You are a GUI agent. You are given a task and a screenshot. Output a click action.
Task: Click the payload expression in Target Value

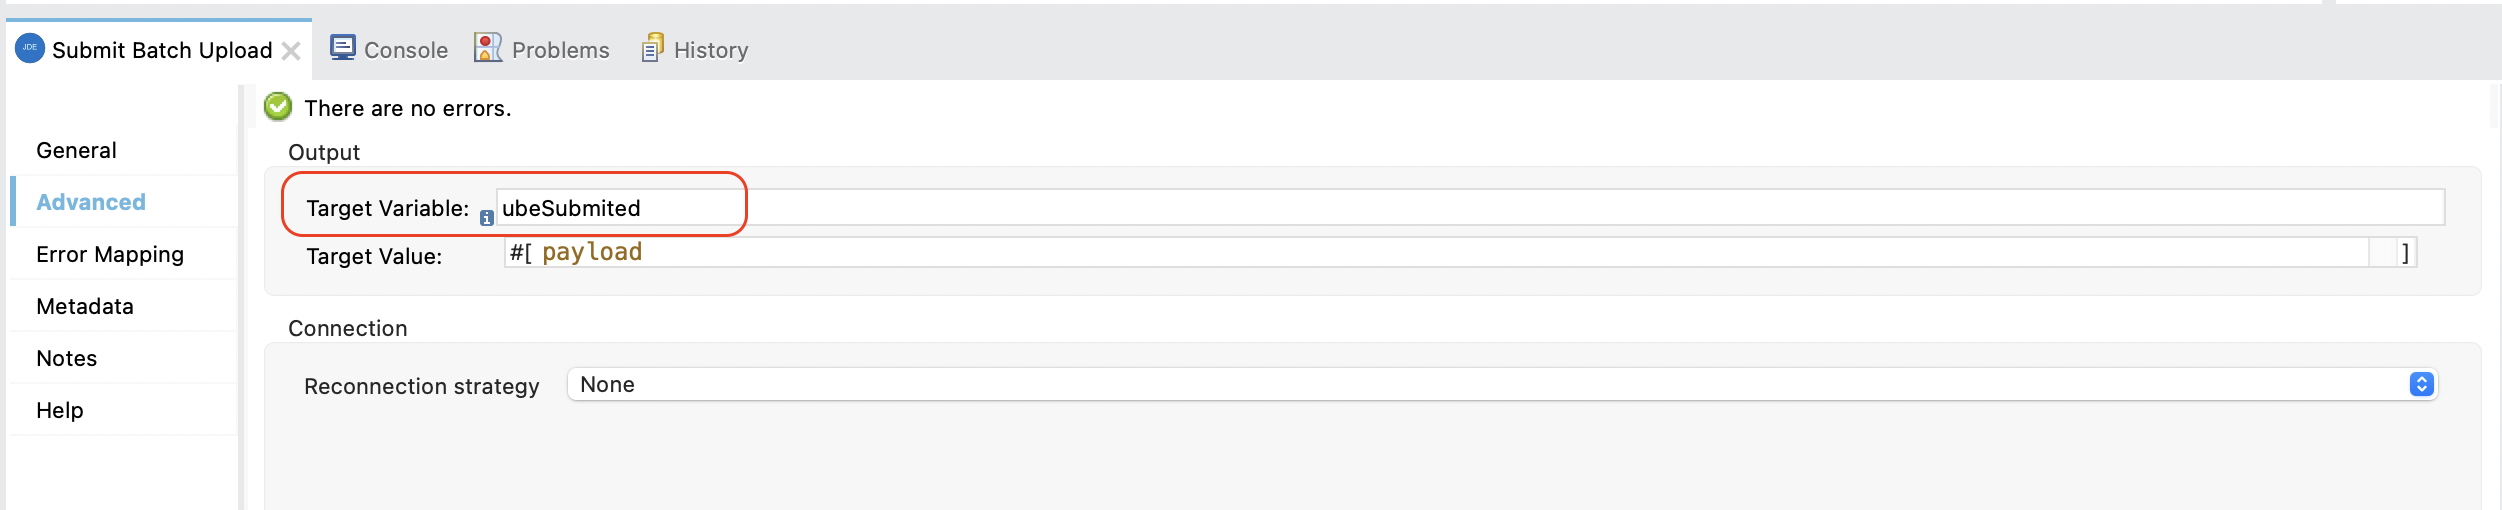[592, 253]
